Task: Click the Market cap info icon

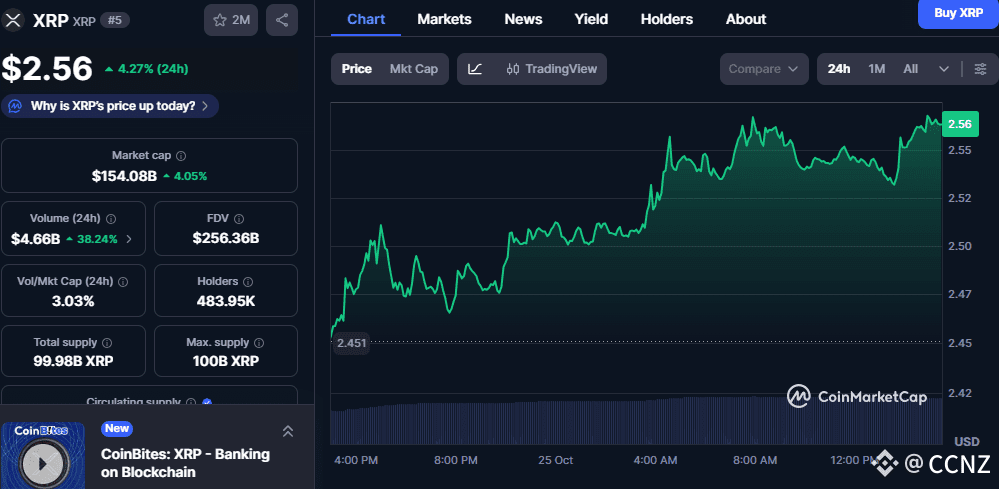Action: point(181,156)
